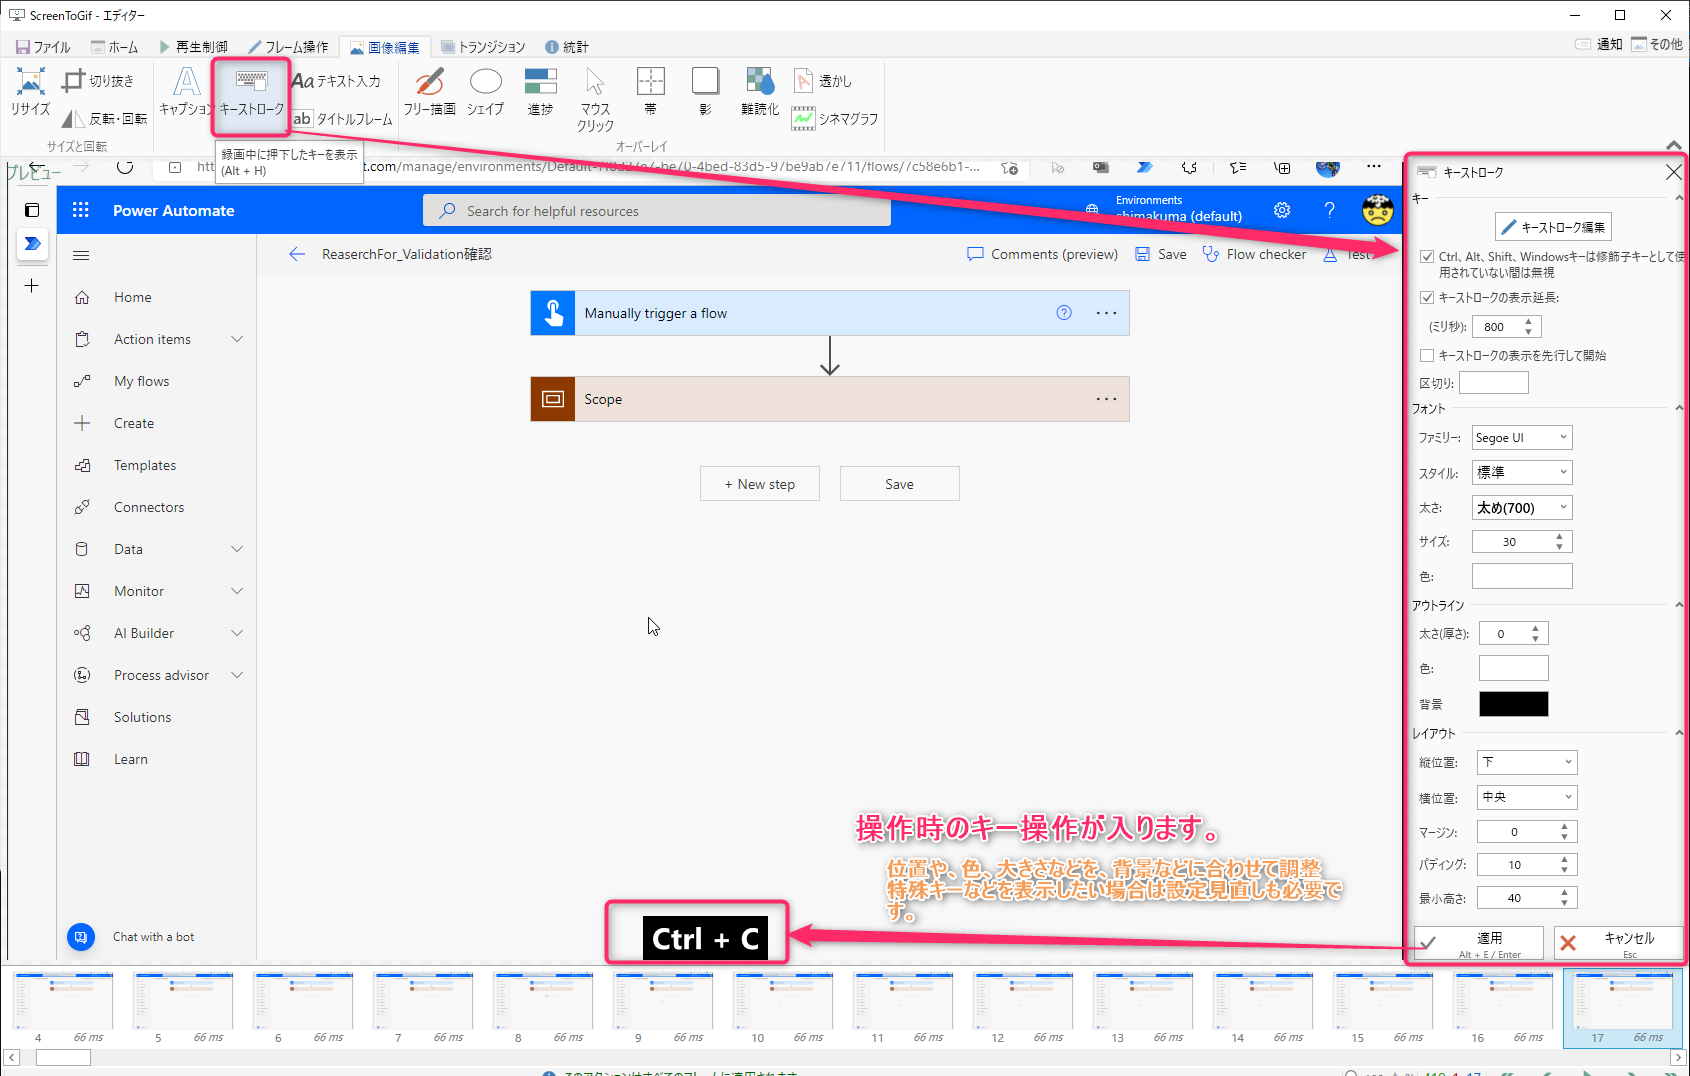The height and width of the screenshot is (1076, 1690).
Task: Click the 適用 apply button
Action: pyautogui.click(x=1479, y=943)
